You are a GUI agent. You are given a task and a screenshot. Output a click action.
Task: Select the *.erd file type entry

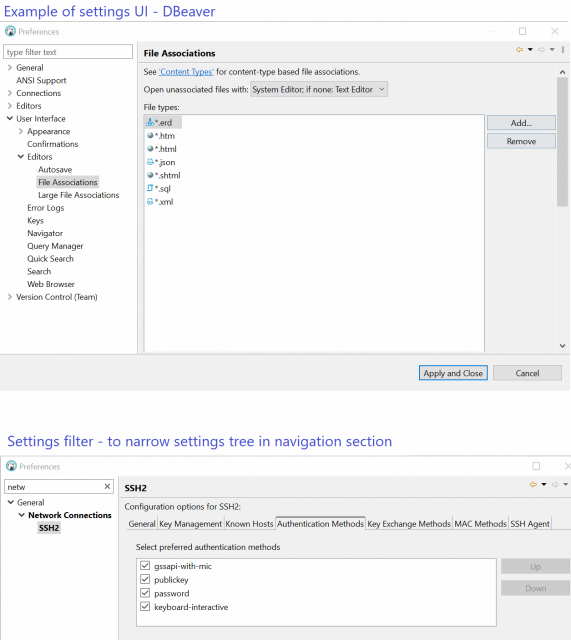163,122
